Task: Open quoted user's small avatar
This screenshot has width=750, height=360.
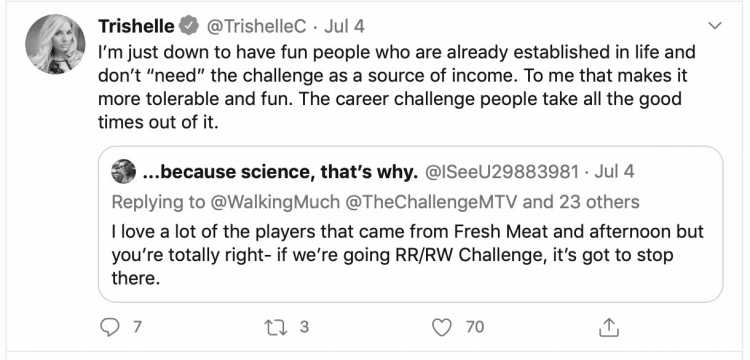Action: pyautogui.click(x=123, y=172)
